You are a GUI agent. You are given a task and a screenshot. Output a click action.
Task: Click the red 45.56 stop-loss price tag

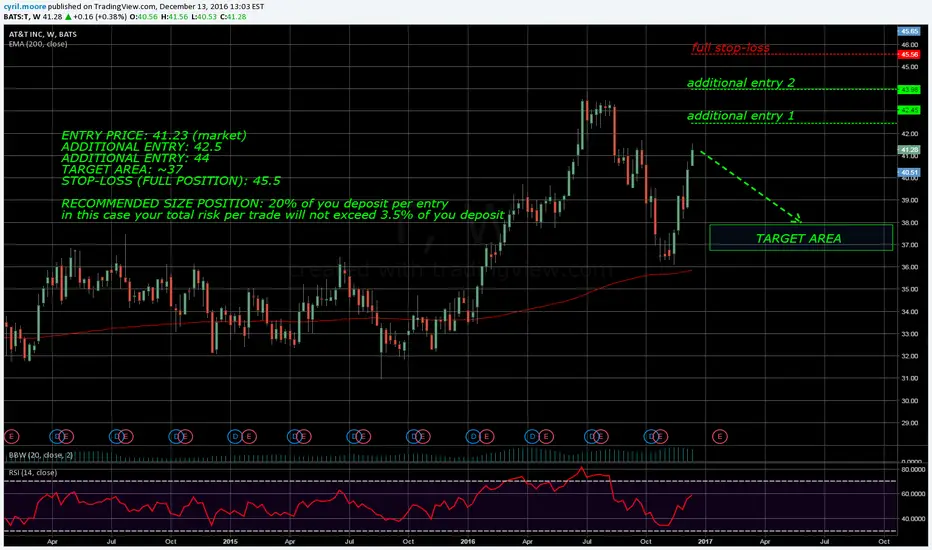[909, 54]
